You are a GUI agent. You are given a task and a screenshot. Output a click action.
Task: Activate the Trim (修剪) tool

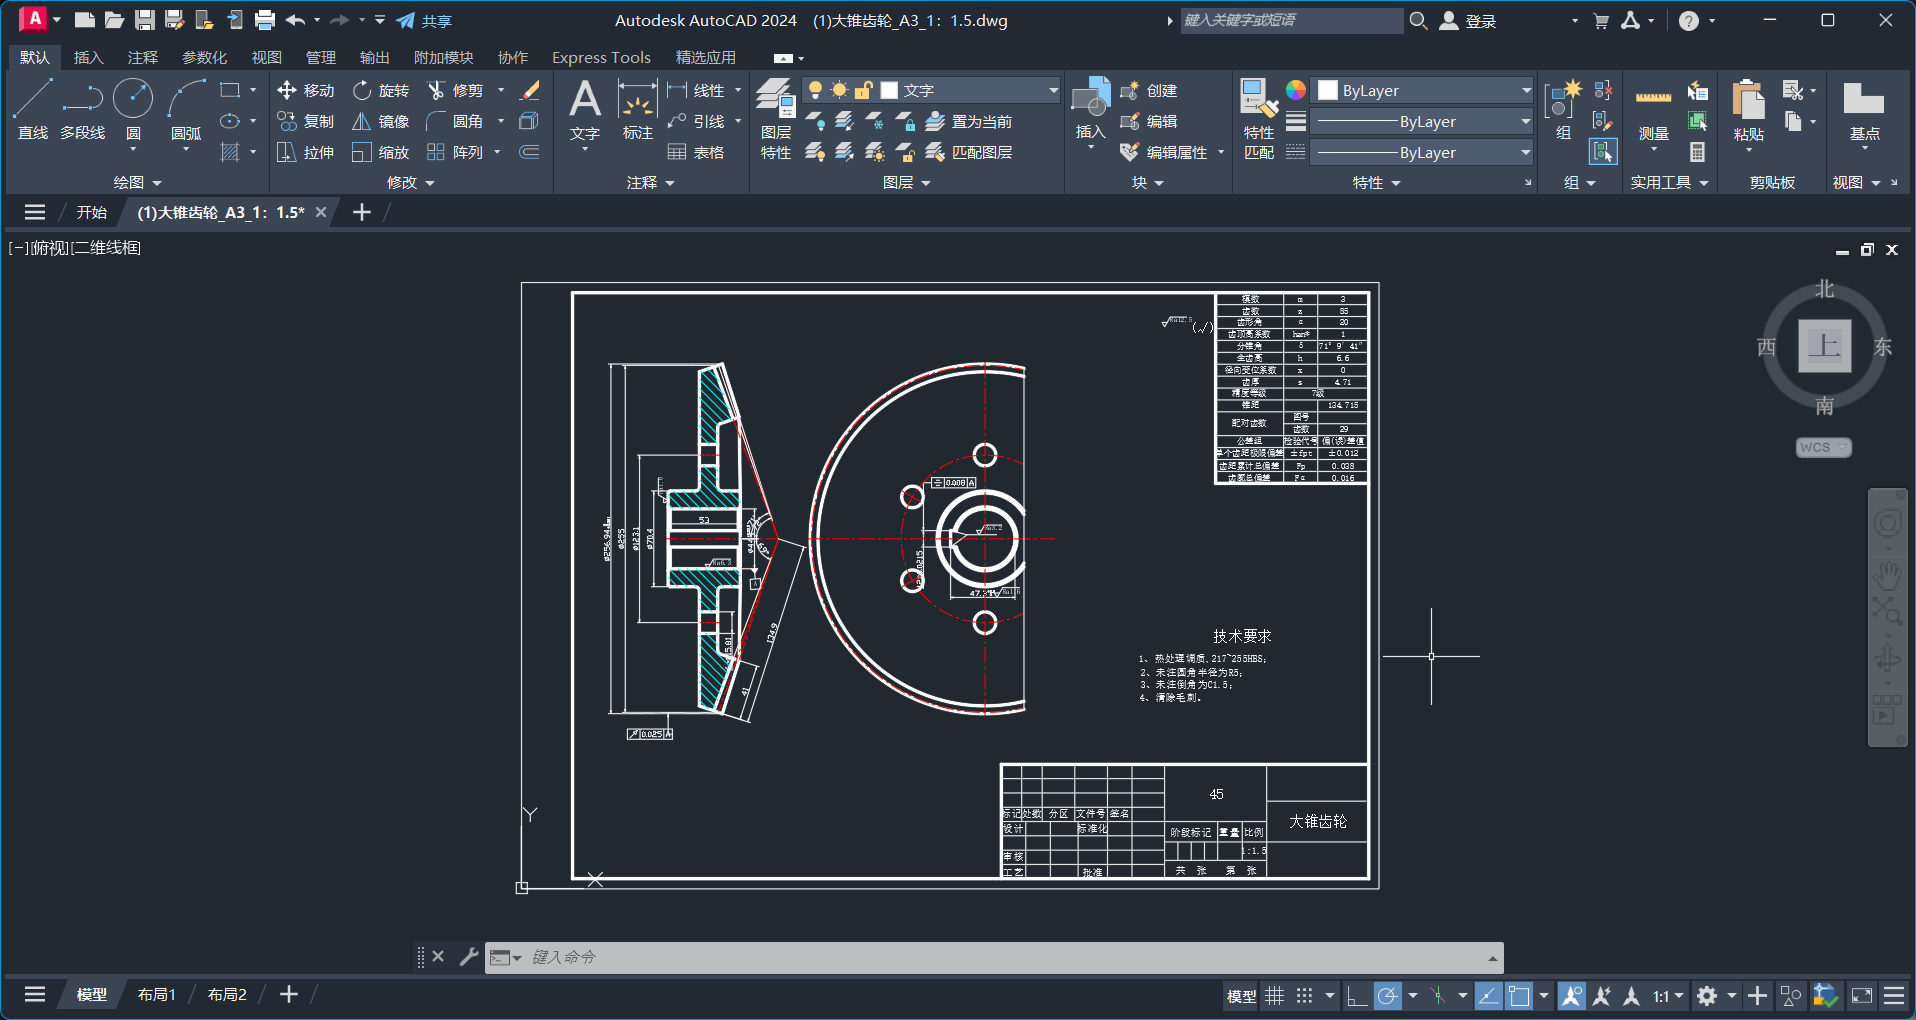point(455,90)
